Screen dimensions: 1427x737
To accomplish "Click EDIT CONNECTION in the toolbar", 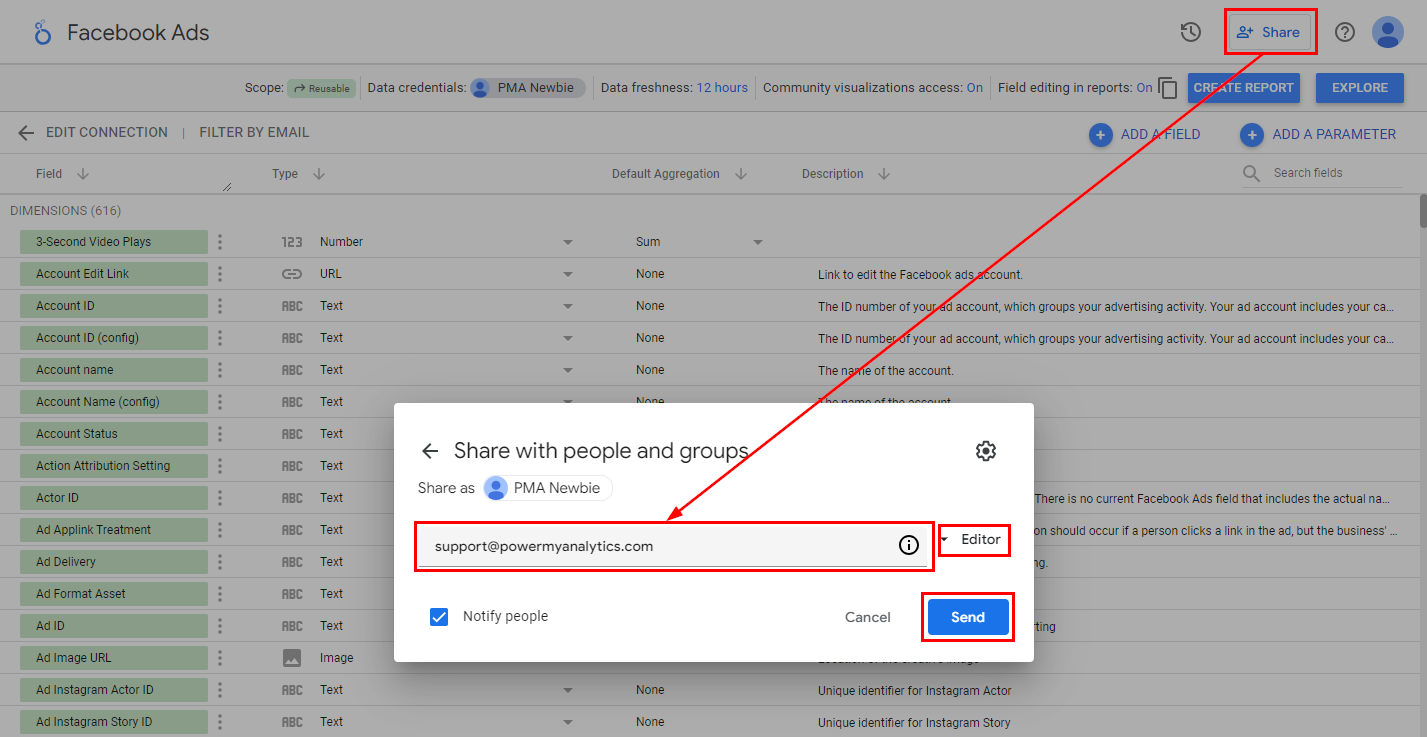I will click(106, 132).
